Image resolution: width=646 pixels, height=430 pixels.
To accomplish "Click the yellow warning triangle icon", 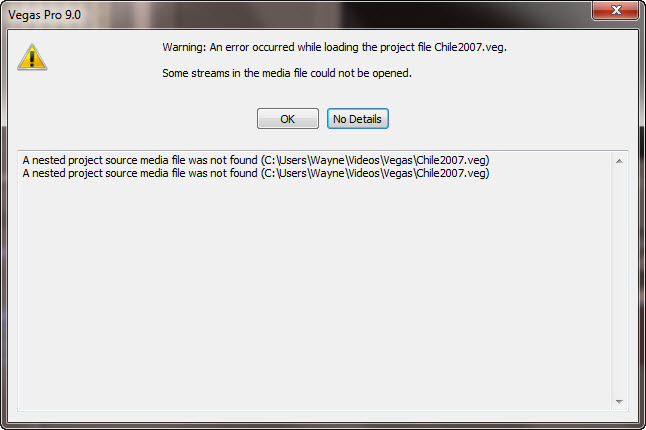I will pyautogui.click(x=32, y=57).
